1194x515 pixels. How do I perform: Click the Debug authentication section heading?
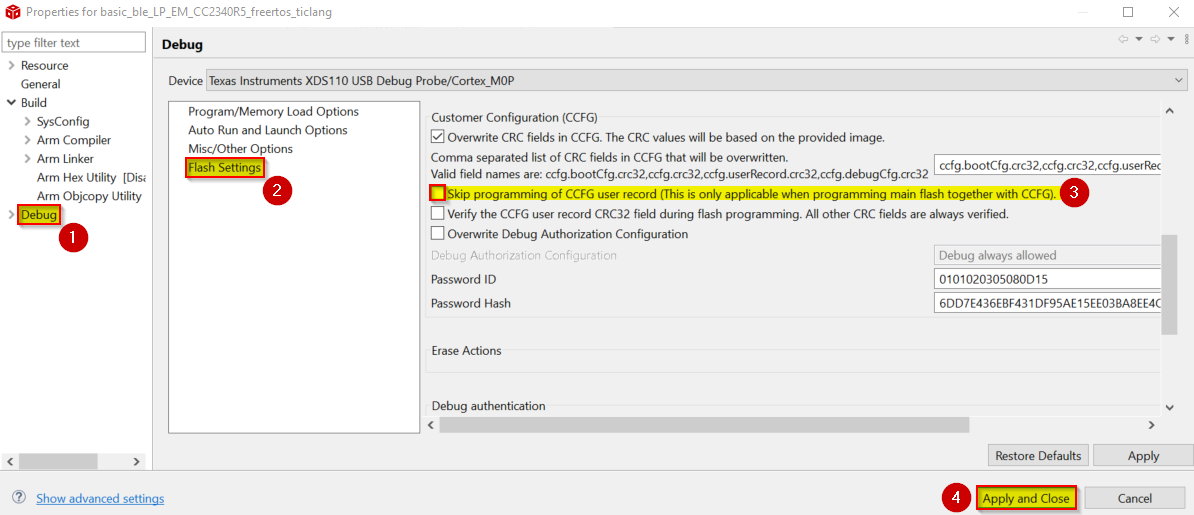488,406
